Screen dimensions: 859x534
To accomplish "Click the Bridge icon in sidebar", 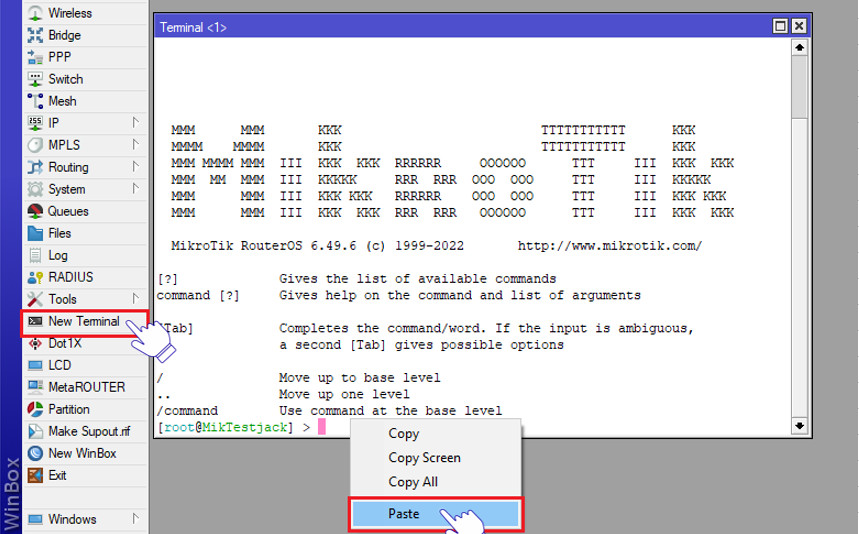I will click(x=35, y=35).
